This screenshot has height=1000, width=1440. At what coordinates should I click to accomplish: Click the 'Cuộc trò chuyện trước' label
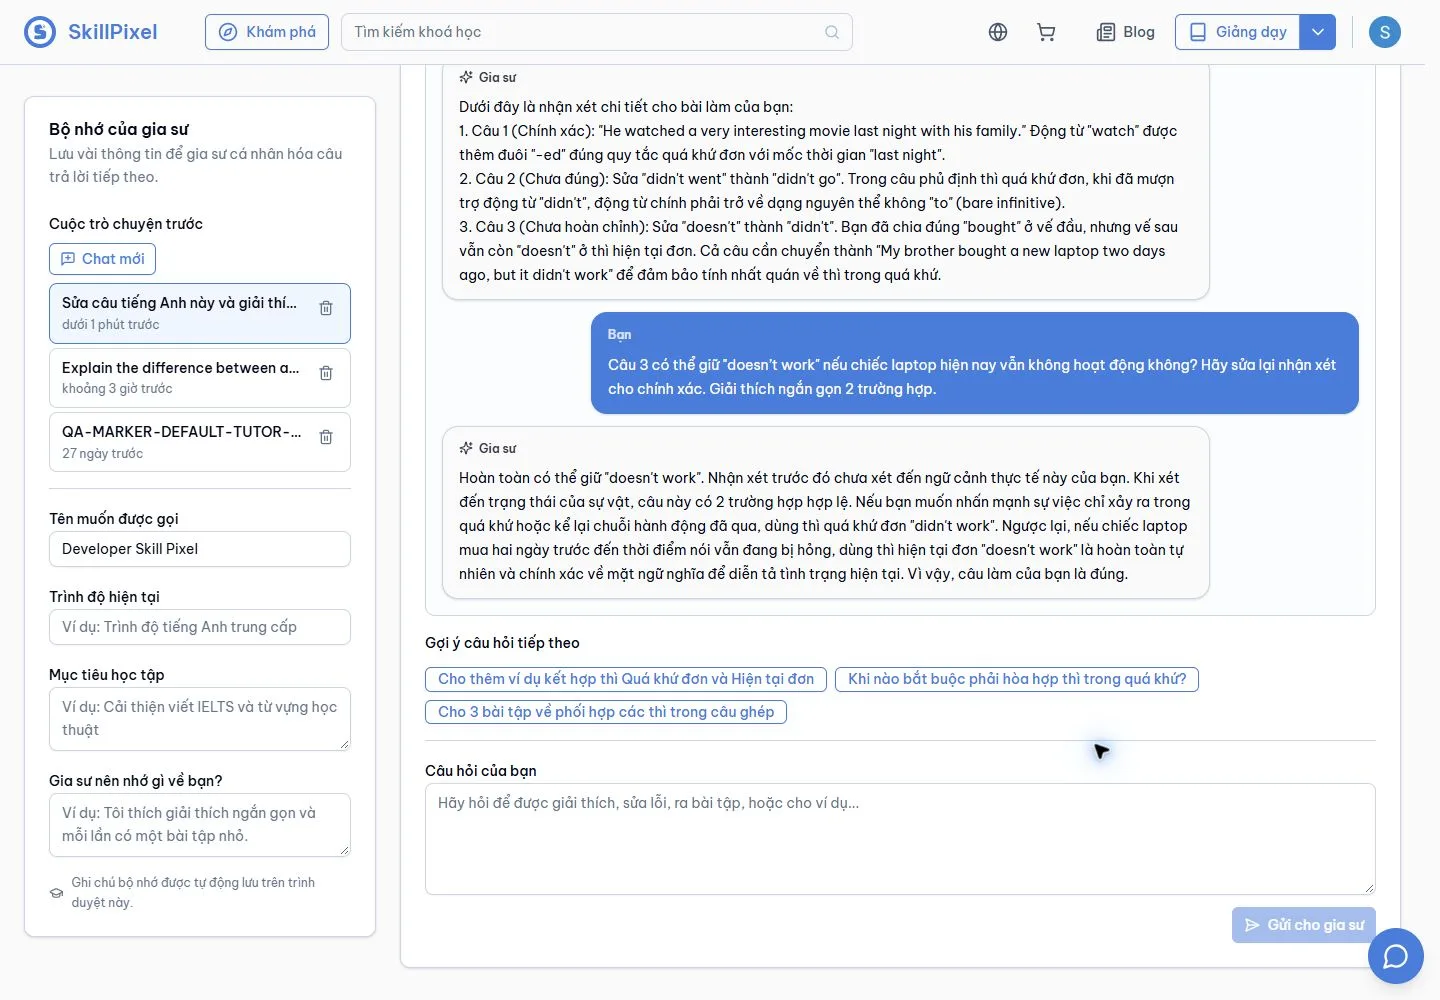click(x=126, y=224)
